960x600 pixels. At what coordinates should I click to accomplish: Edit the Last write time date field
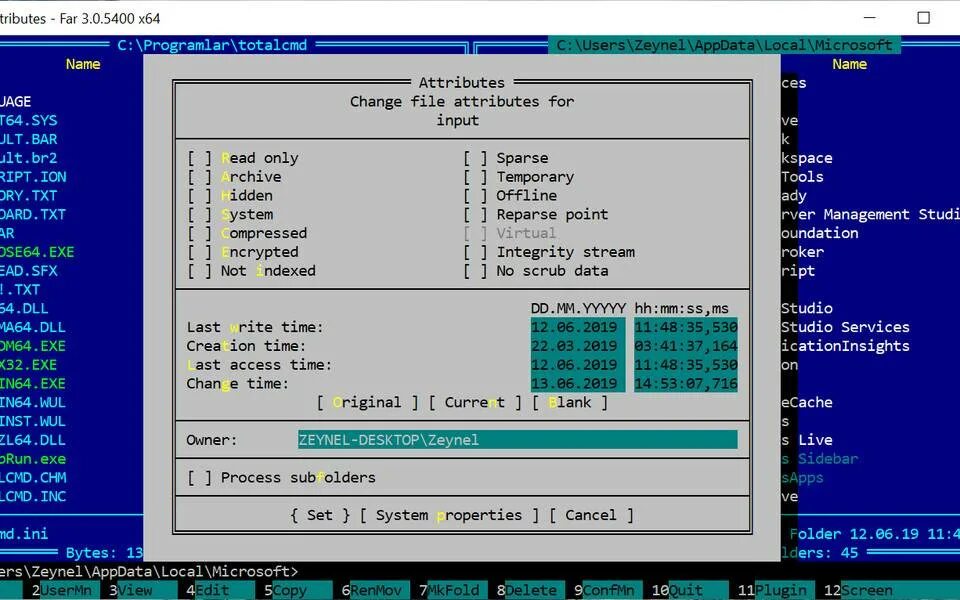point(576,326)
